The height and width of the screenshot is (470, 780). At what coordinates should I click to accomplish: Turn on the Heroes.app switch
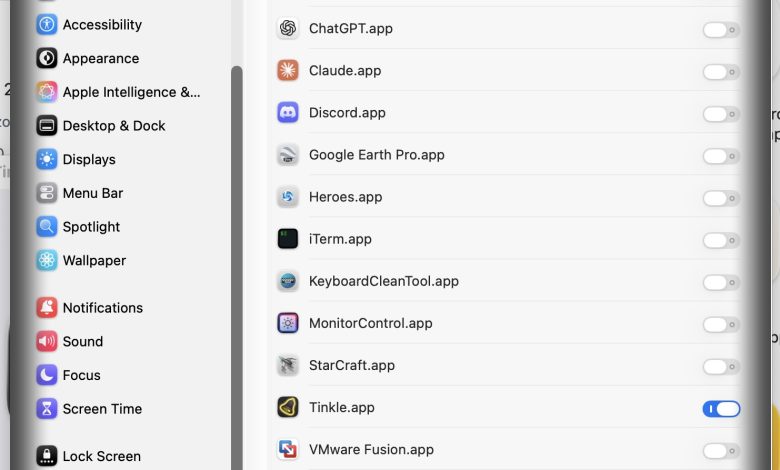pyautogui.click(x=721, y=198)
